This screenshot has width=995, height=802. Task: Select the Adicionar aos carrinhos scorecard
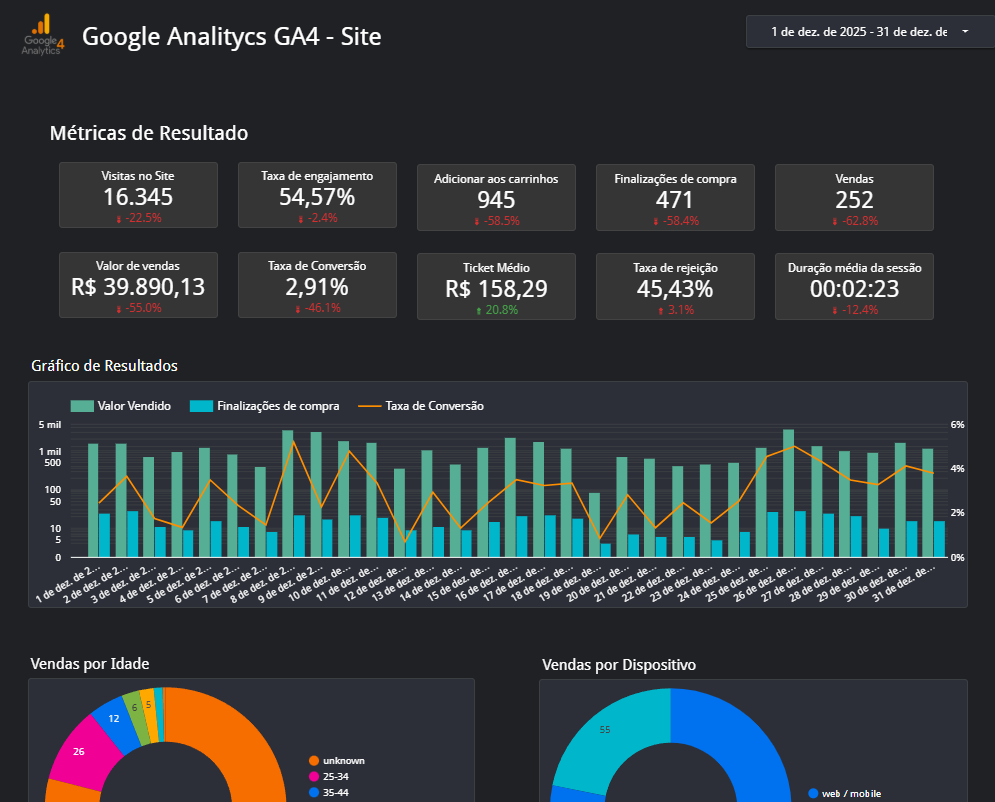click(x=496, y=197)
